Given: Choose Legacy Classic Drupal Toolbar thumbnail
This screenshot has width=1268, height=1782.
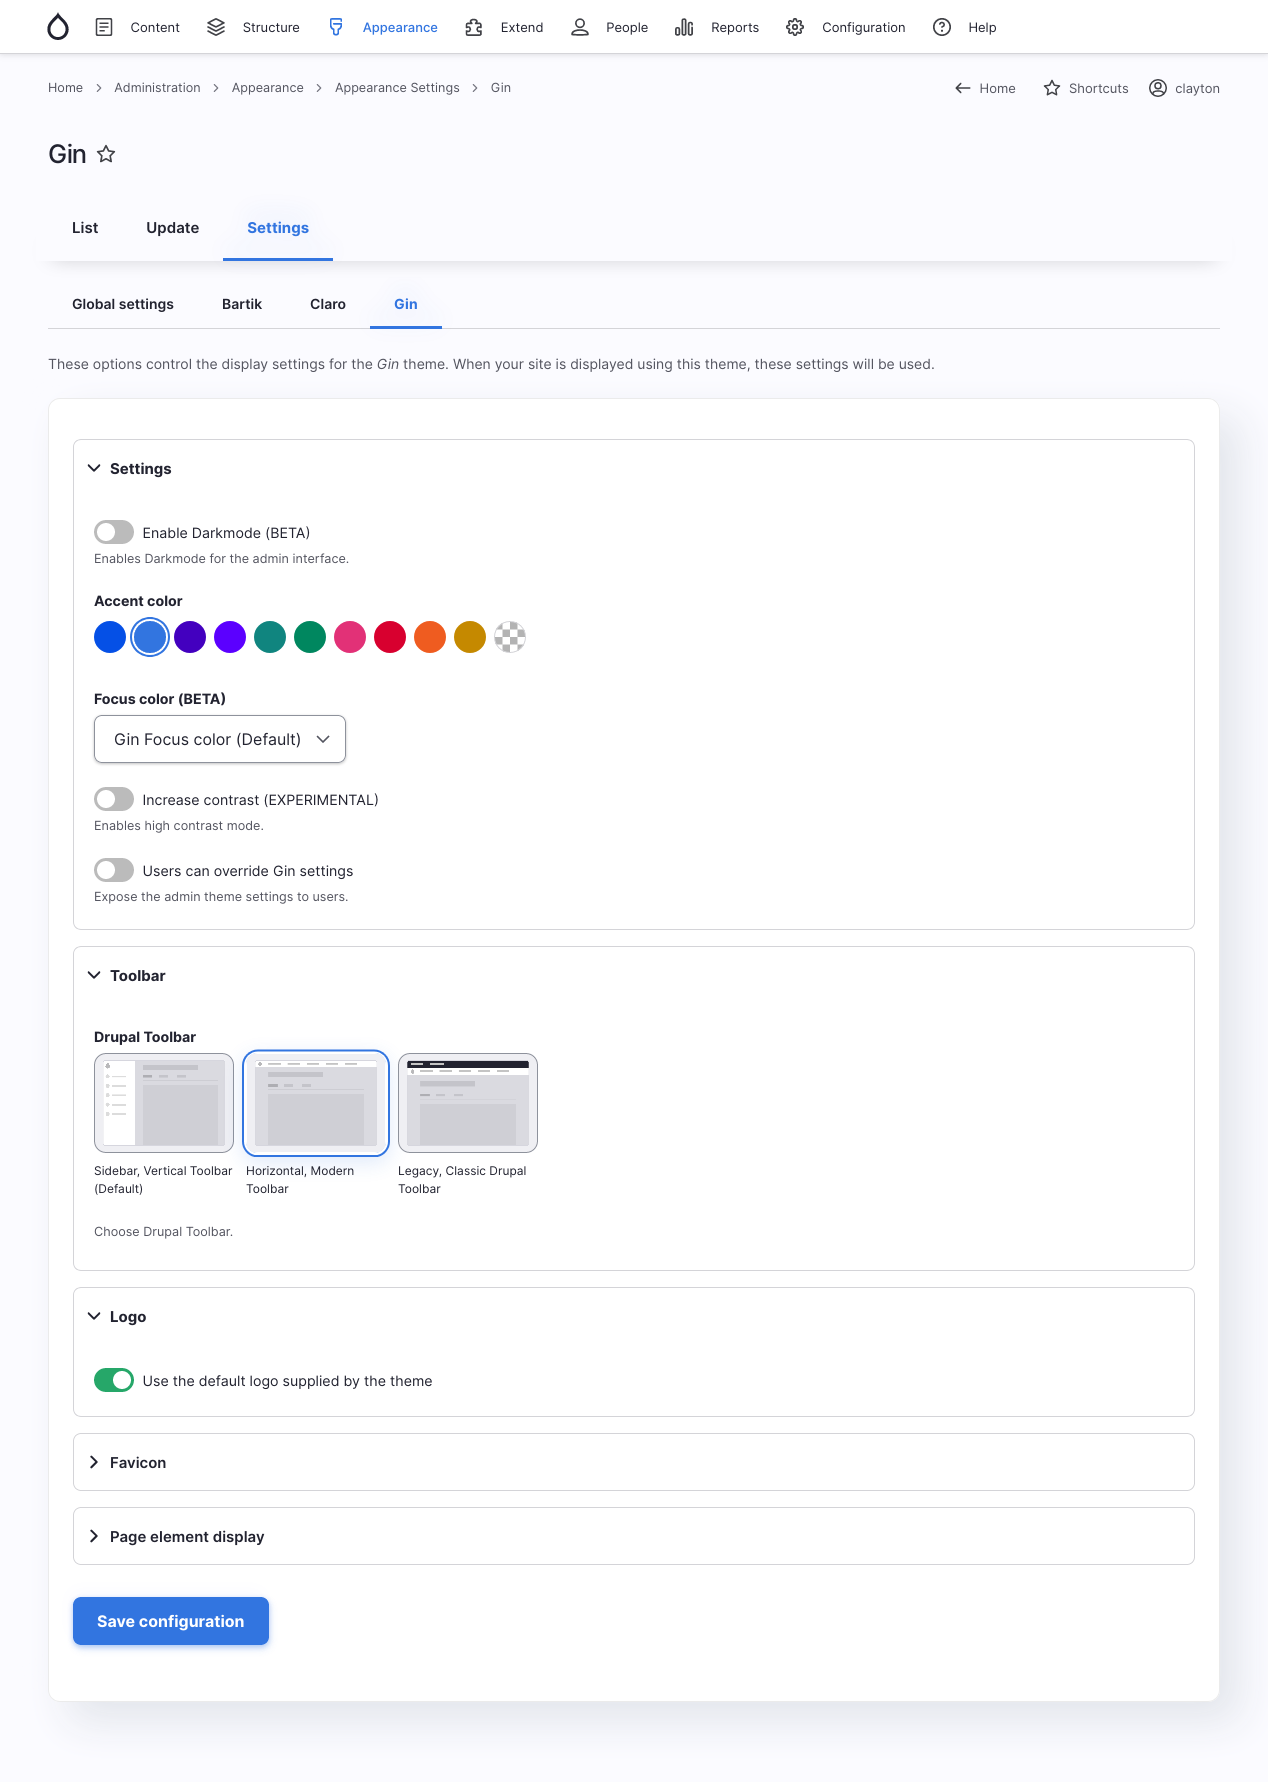Looking at the screenshot, I should [x=468, y=1103].
